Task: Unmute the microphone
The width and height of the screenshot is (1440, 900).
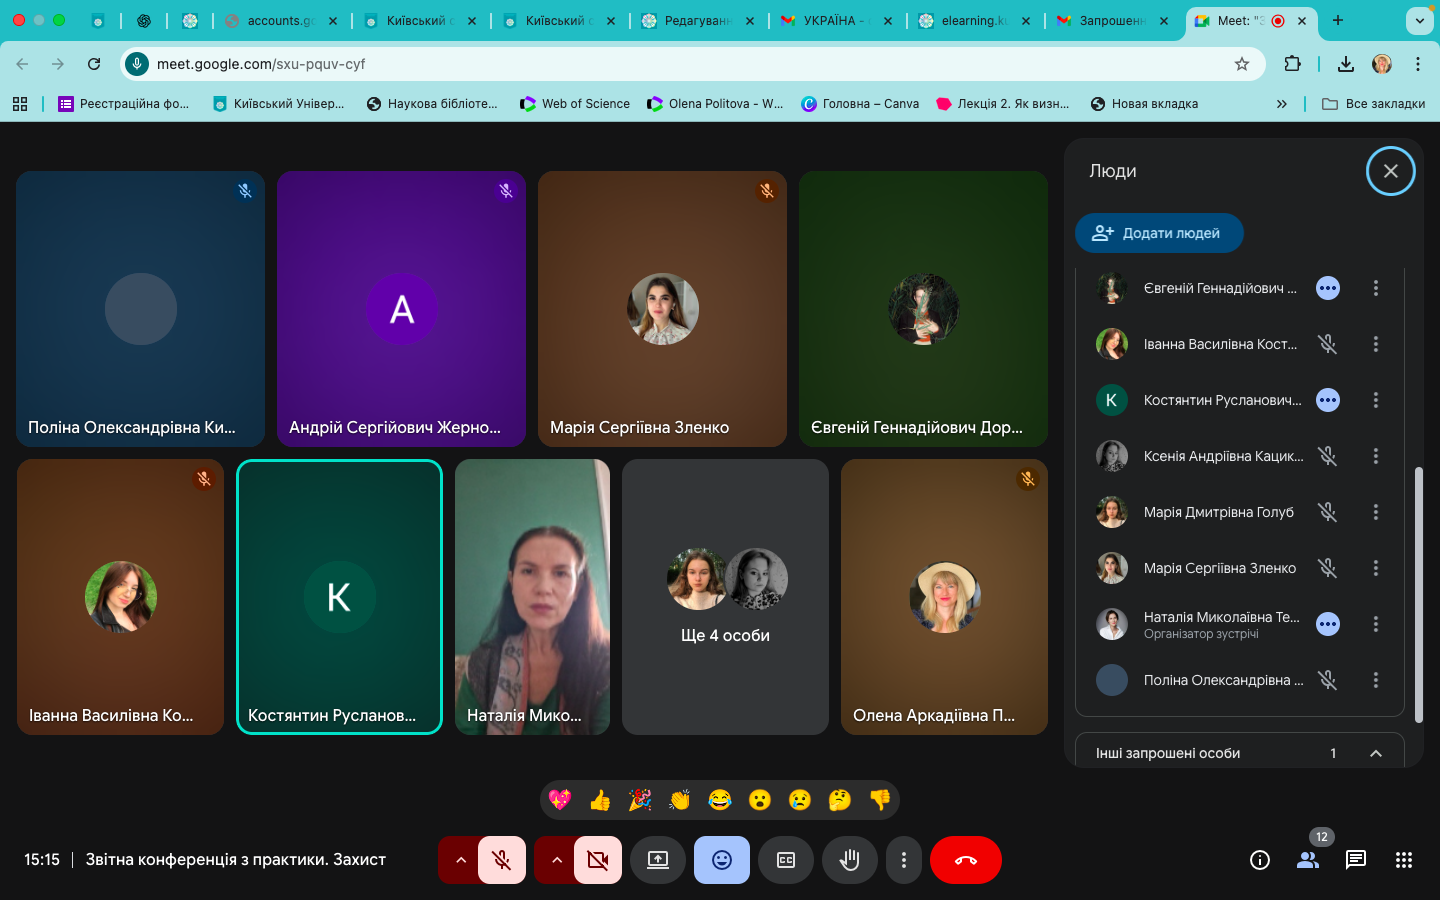Action: [x=502, y=860]
